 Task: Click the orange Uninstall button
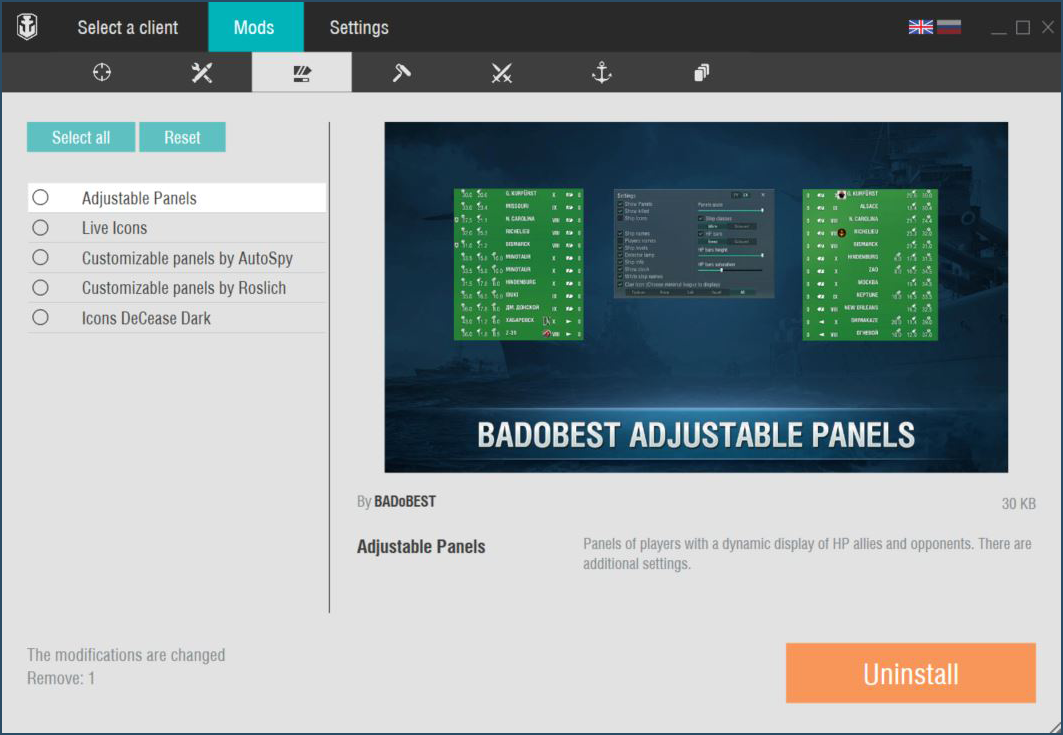(x=910, y=673)
